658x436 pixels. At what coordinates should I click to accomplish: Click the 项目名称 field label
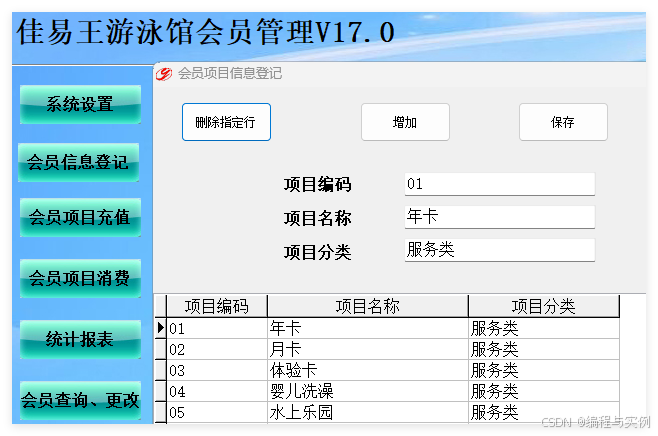click(318, 219)
